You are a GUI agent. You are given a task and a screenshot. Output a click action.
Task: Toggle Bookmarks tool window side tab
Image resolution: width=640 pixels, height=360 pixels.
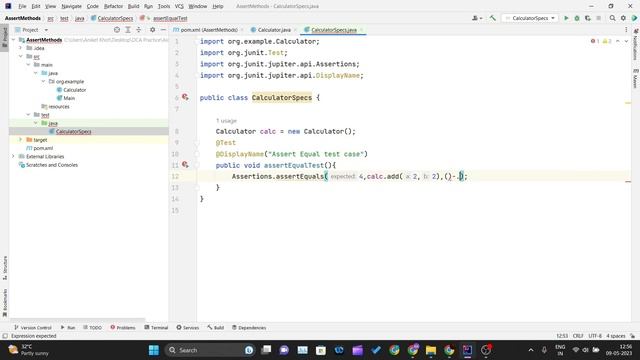click(4, 303)
